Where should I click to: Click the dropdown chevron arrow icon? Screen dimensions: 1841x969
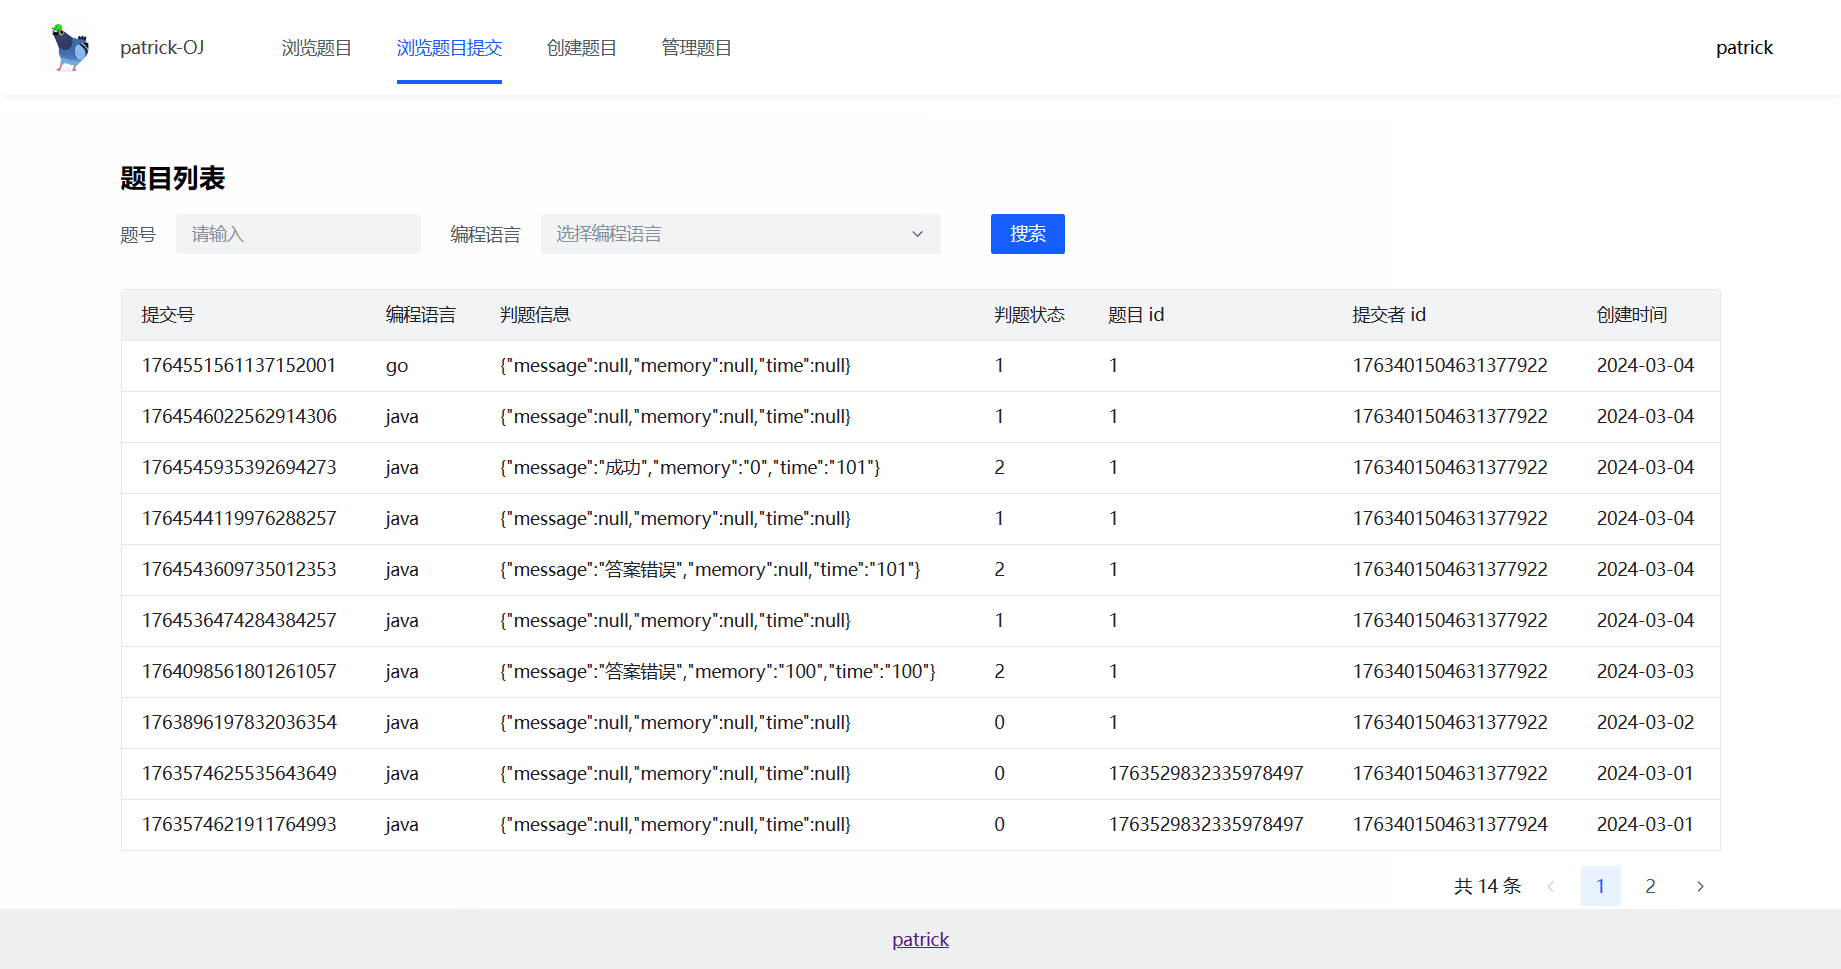[x=917, y=234]
